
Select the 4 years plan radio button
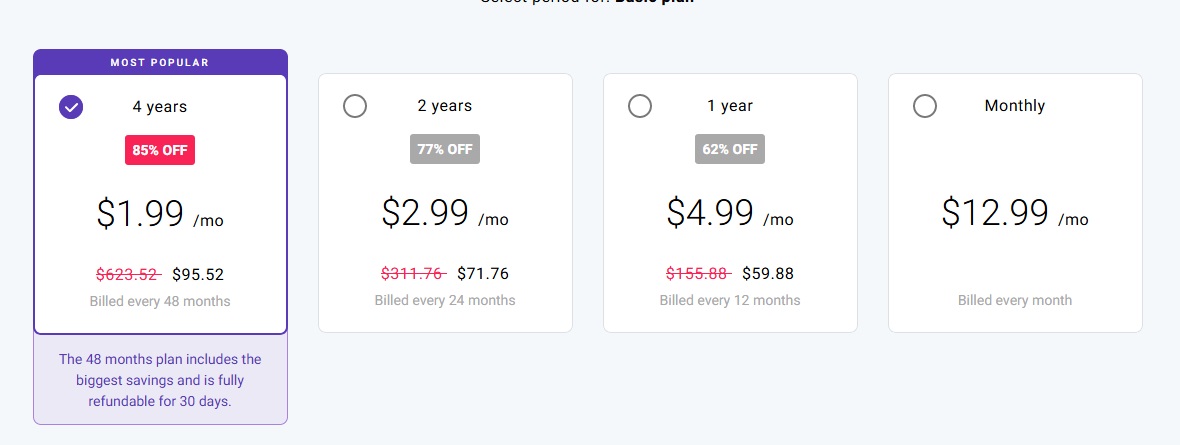point(71,107)
